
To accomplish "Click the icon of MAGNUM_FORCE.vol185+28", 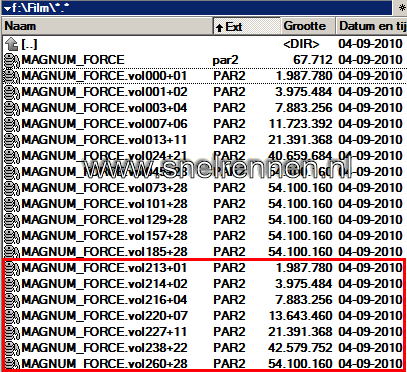I will point(12,252).
